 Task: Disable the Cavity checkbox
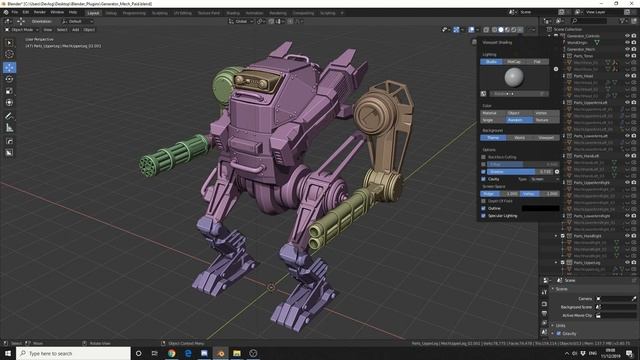tap(484, 179)
